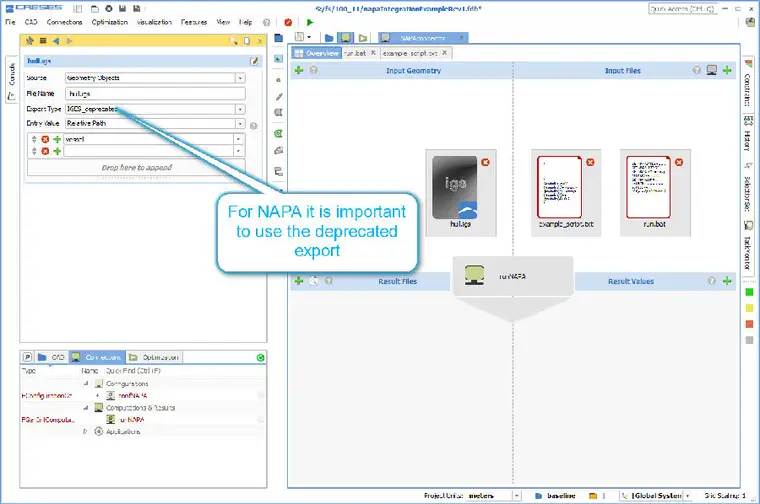Open the Entry Value dropdown
Image resolution: width=760 pixels, height=504 pixels.
pyautogui.click(x=240, y=124)
